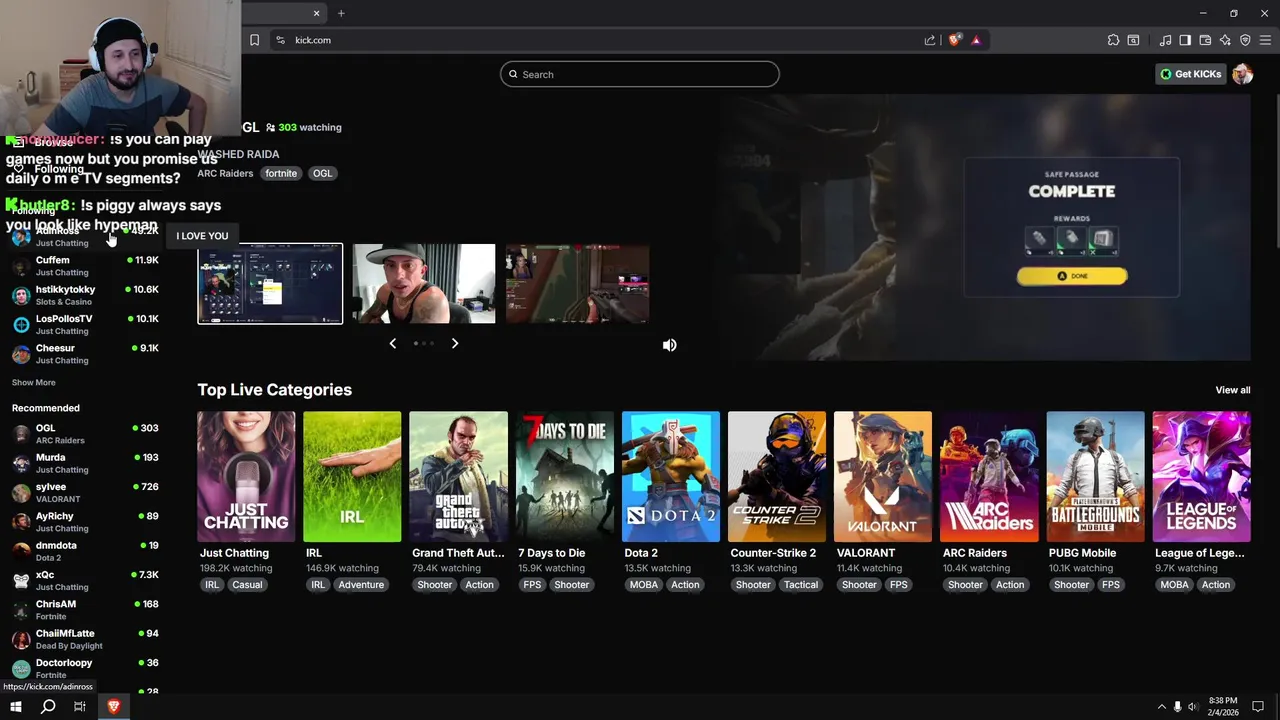Open the Dota 2 category card
The height and width of the screenshot is (720, 1280).
(x=671, y=477)
